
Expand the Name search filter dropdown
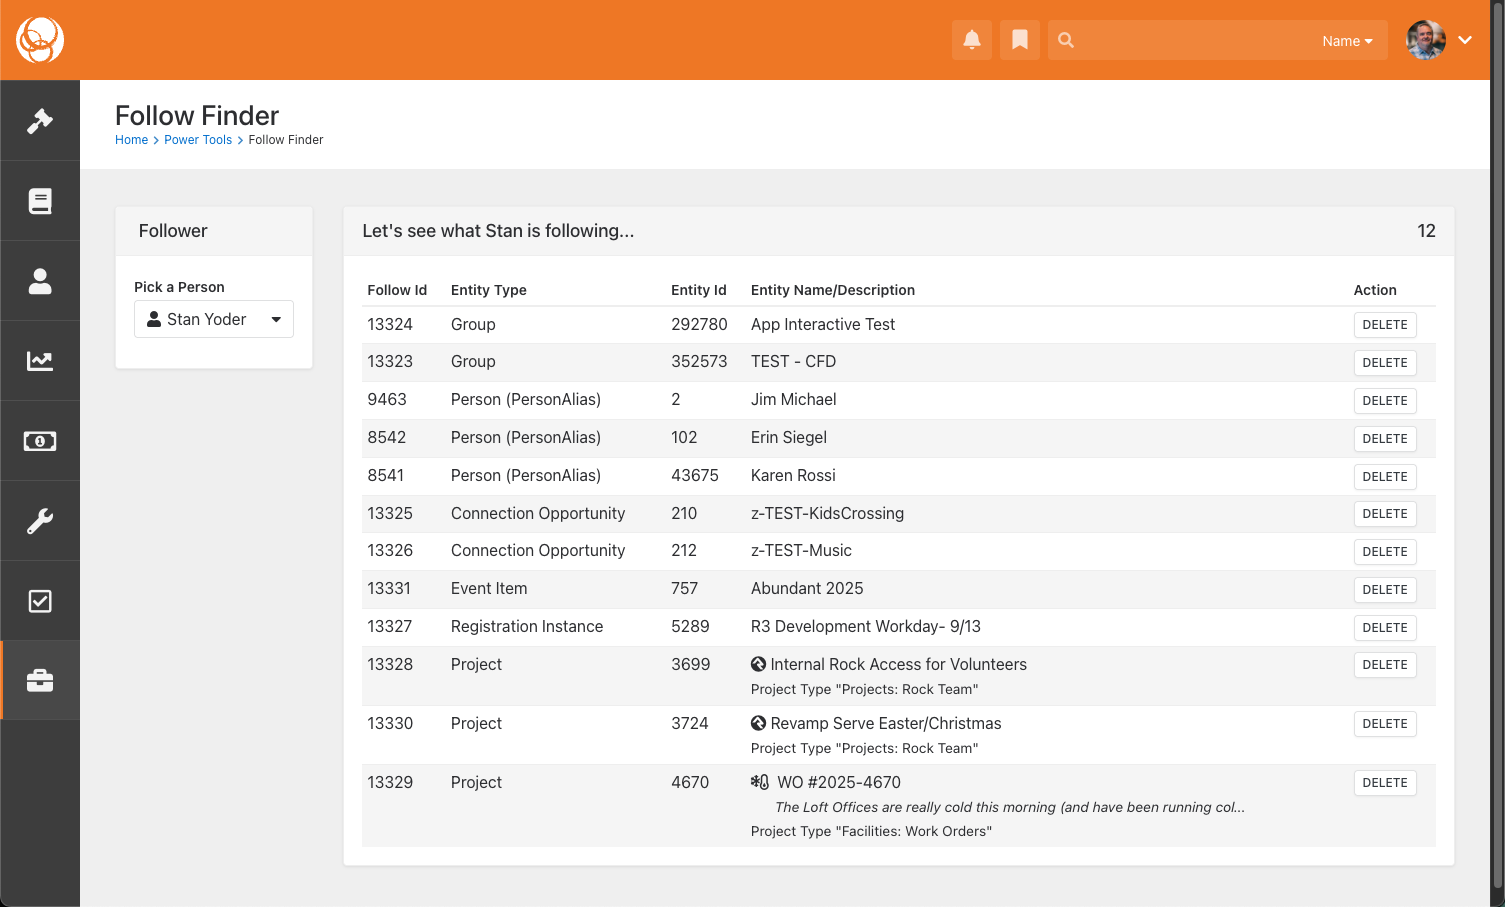1346,41
